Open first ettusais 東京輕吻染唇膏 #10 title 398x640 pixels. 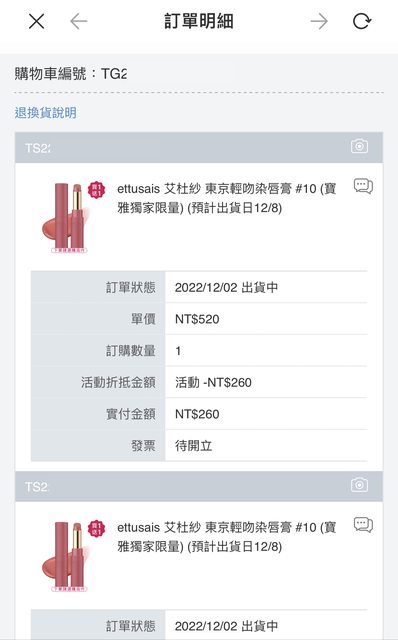pyautogui.click(x=227, y=198)
